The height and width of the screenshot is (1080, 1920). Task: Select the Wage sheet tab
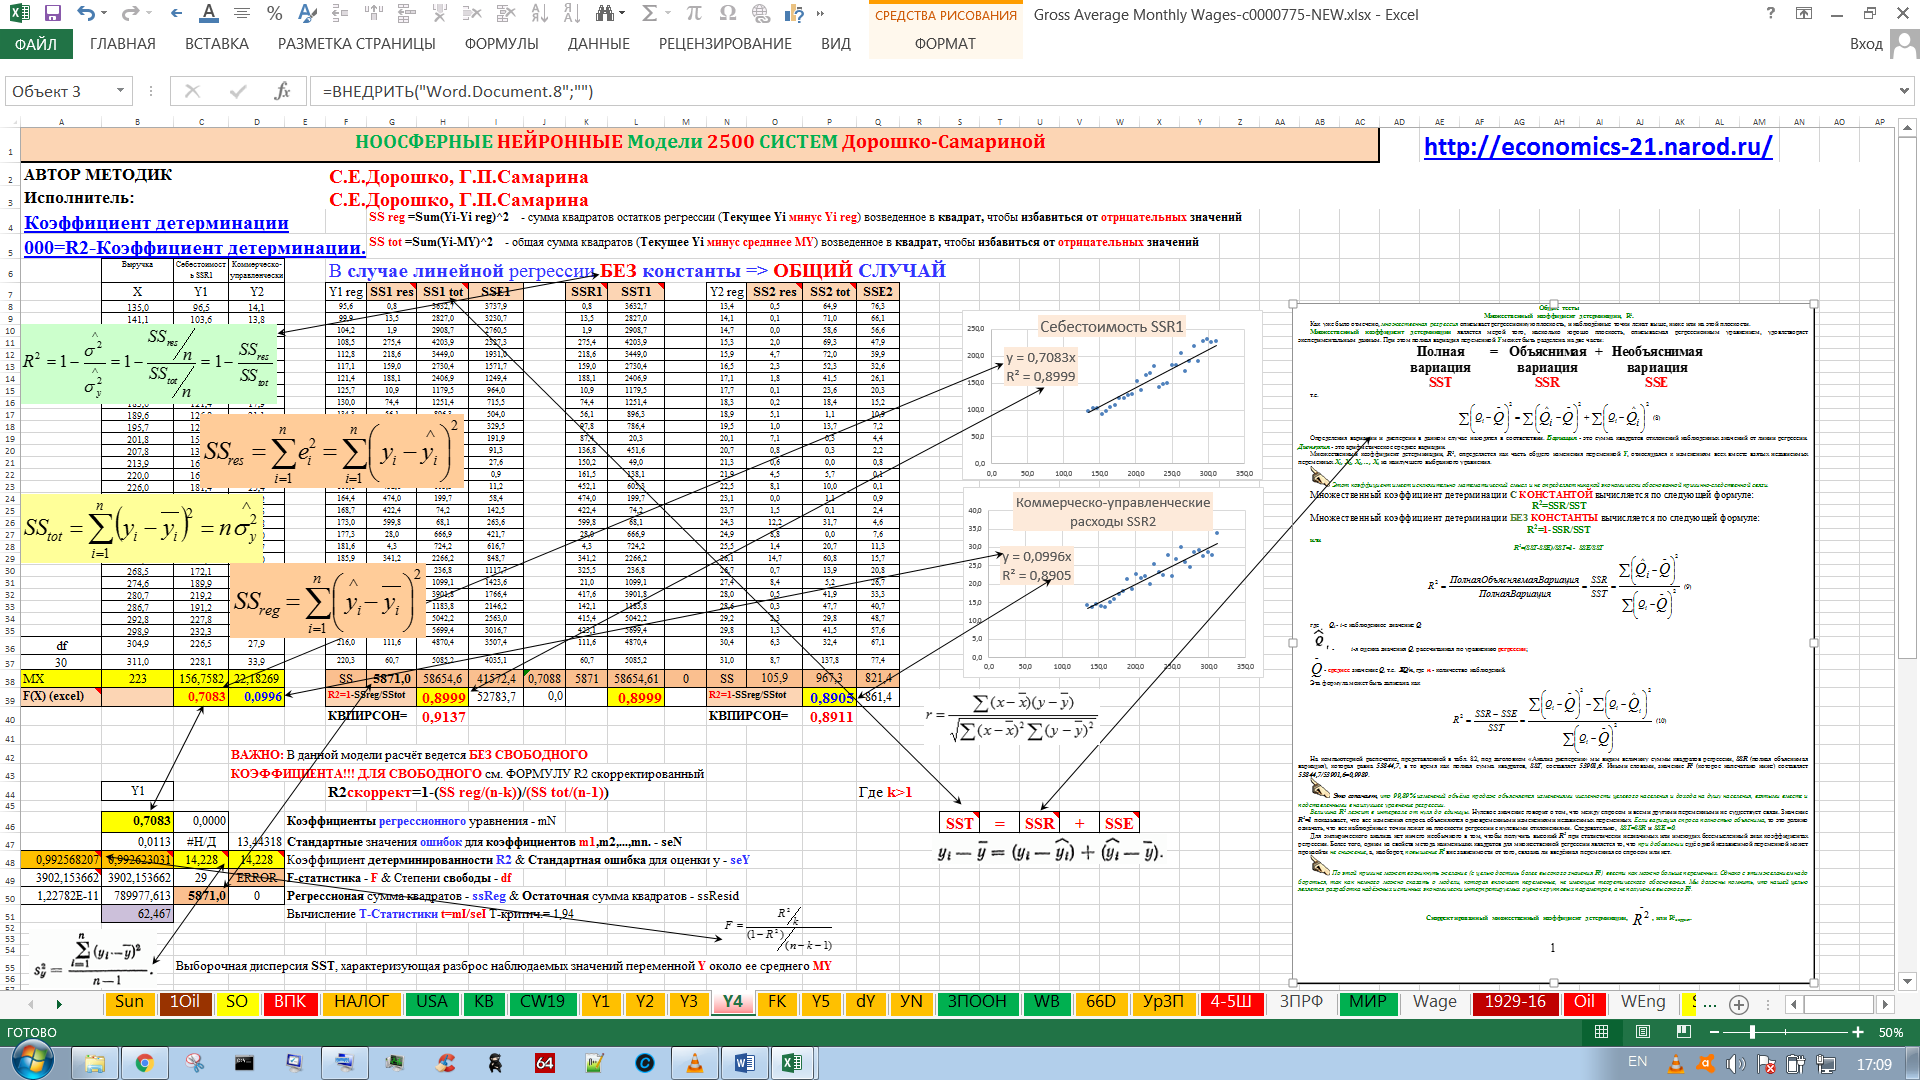coord(1434,1002)
